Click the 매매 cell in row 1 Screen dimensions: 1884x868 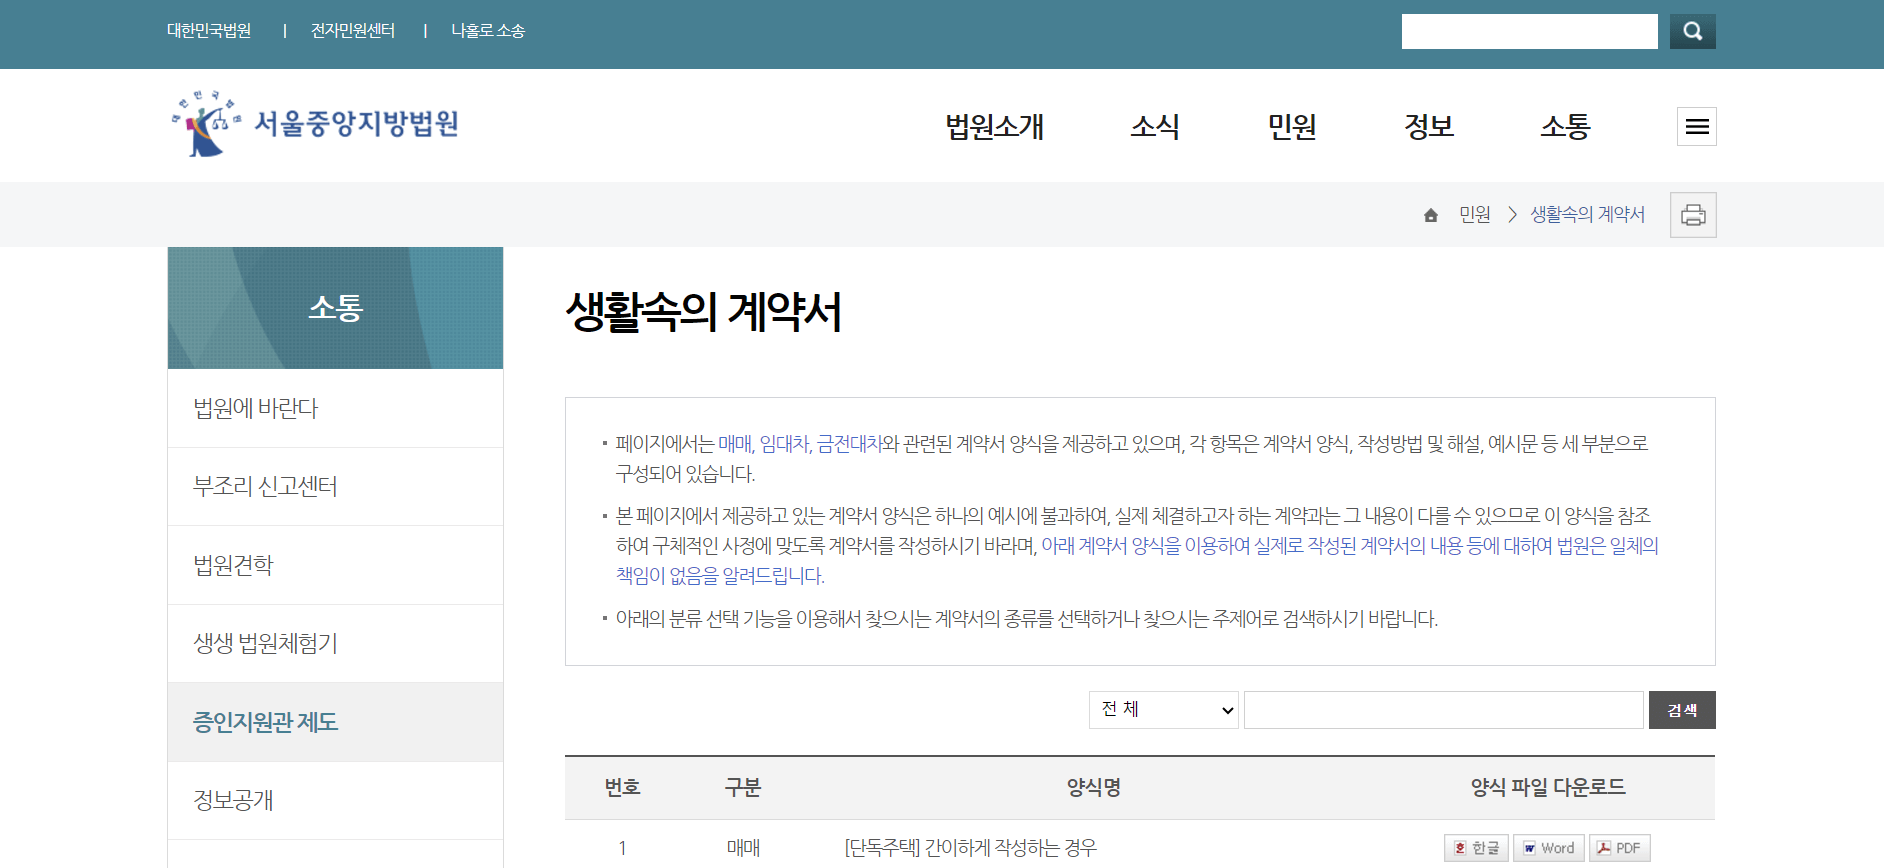(x=743, y=848)
